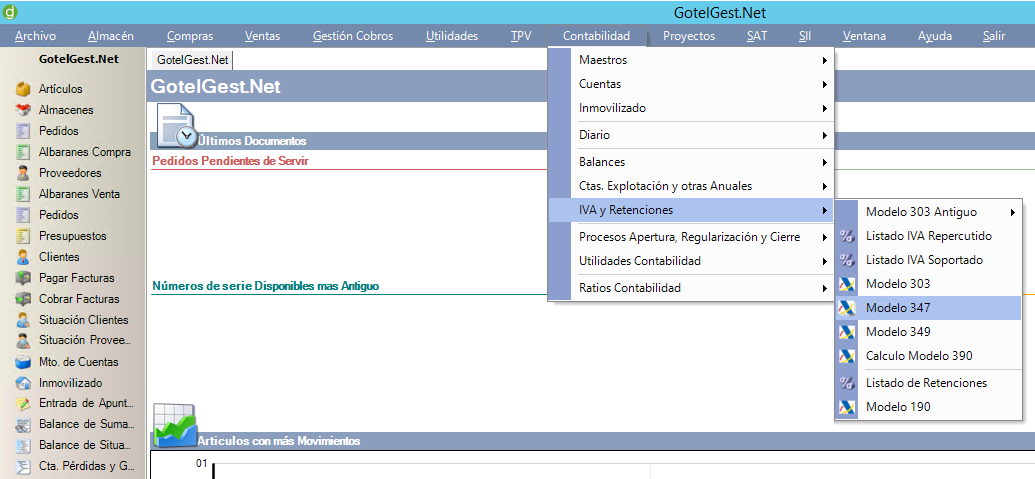Viewport: 1035px width, 479px height.
Task: Expand the Inmovilizado submenu arrow in menu
Action: click(x=825, y=108)
